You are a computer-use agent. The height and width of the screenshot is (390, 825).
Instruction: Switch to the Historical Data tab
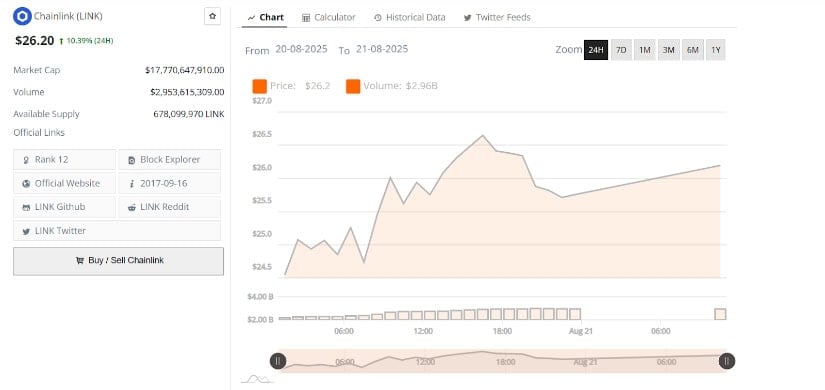[409, 17]
